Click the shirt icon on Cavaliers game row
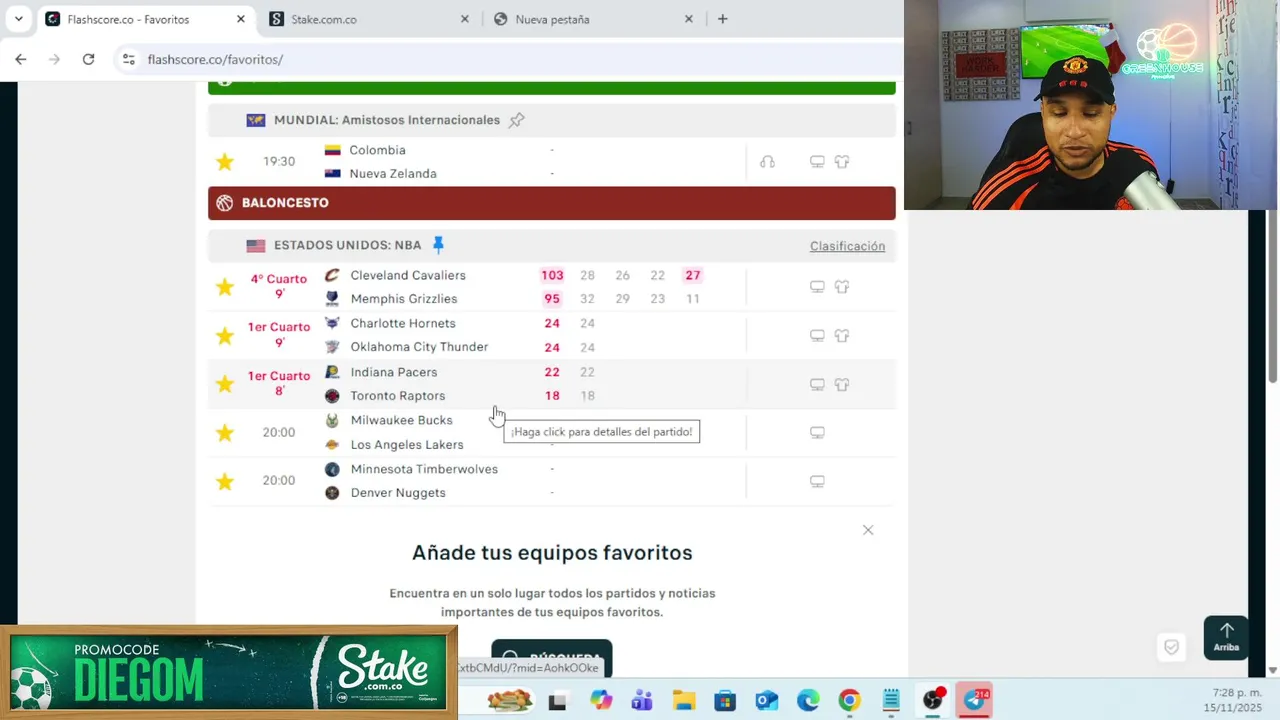1280x720 pixels. pos(842,287)
